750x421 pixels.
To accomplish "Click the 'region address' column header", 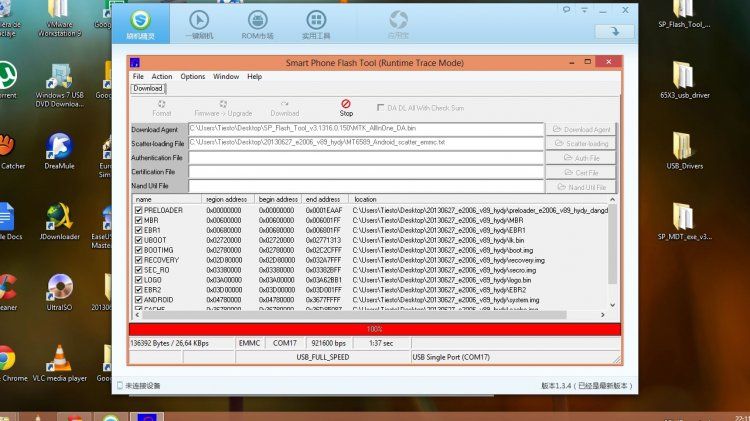I will [x=227, y=199].
